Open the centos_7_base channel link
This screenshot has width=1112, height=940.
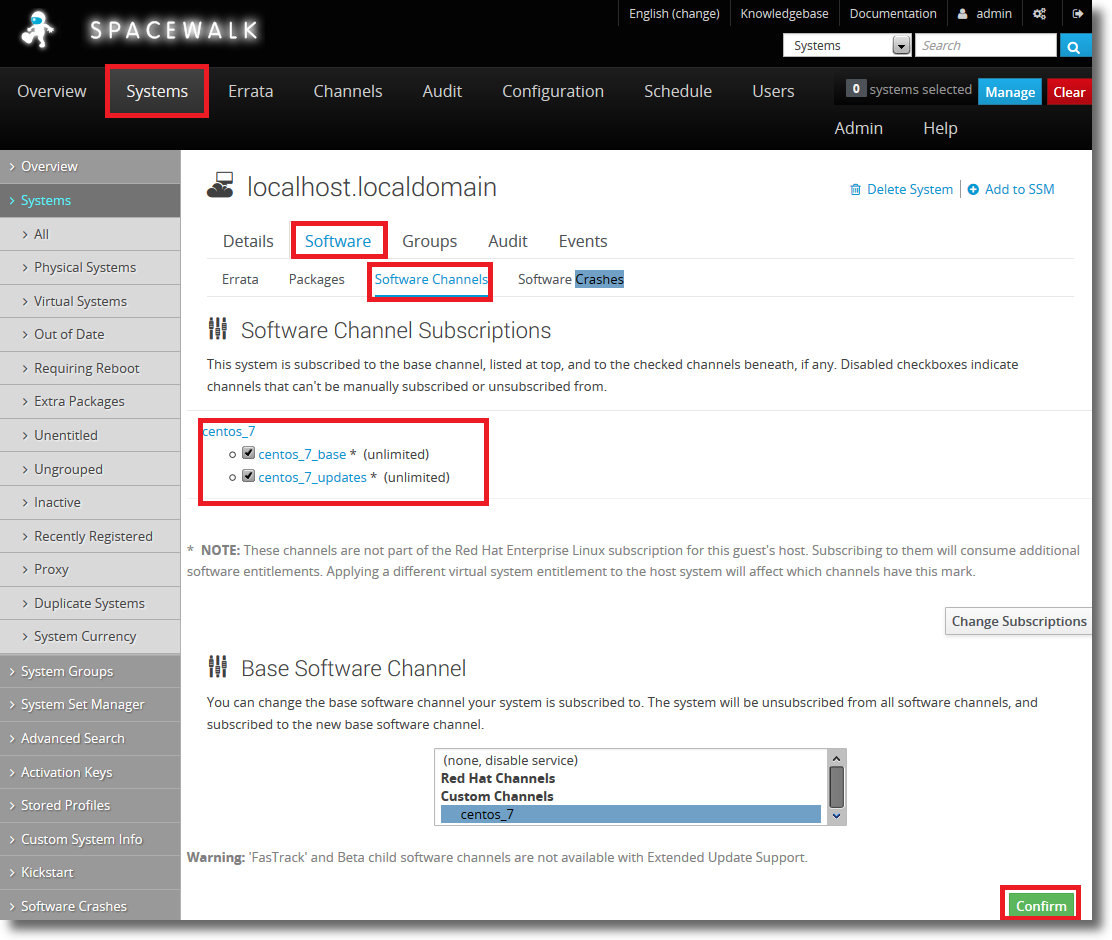tap(302, 455)
